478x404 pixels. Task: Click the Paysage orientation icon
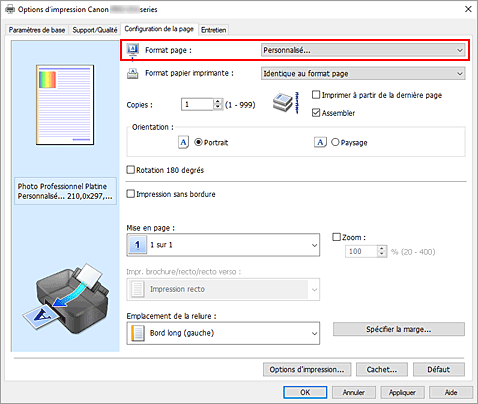click(x=320, y=142)
